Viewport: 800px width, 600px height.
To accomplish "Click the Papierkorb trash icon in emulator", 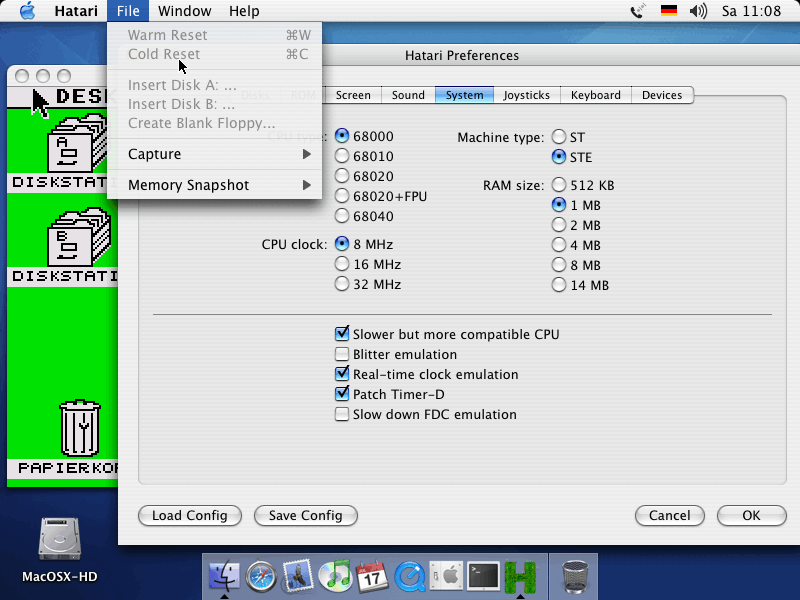I will click(80, 428).
